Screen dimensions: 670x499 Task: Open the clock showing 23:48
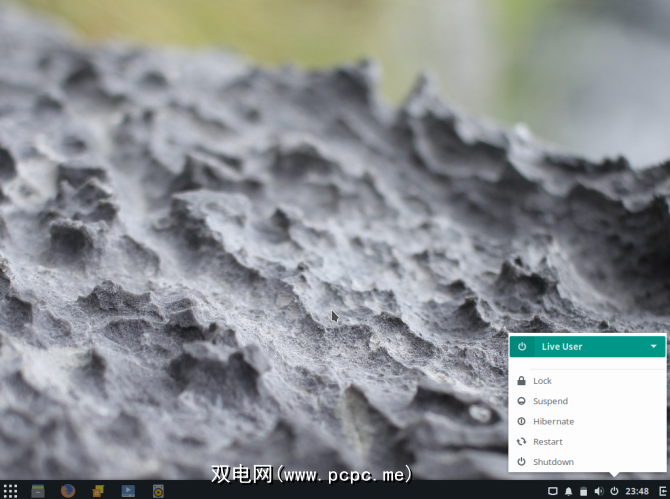pyautogui.click(x=637, y=491)
